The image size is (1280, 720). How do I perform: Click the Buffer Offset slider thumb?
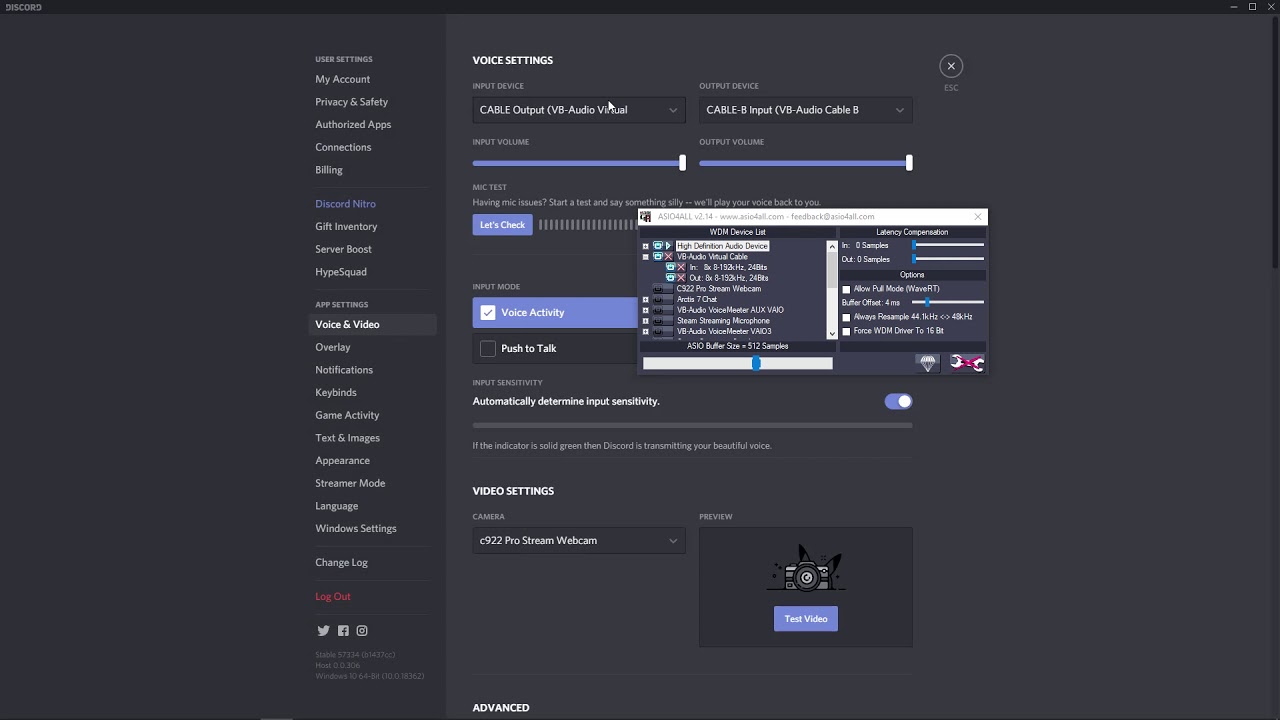point(927,302)
